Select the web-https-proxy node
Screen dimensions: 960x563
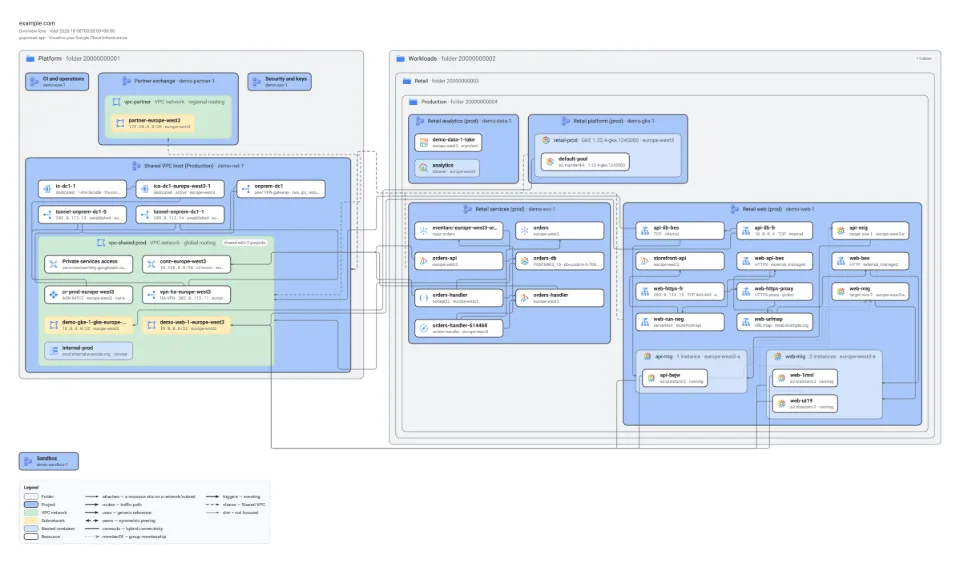(x=774, y=291)
